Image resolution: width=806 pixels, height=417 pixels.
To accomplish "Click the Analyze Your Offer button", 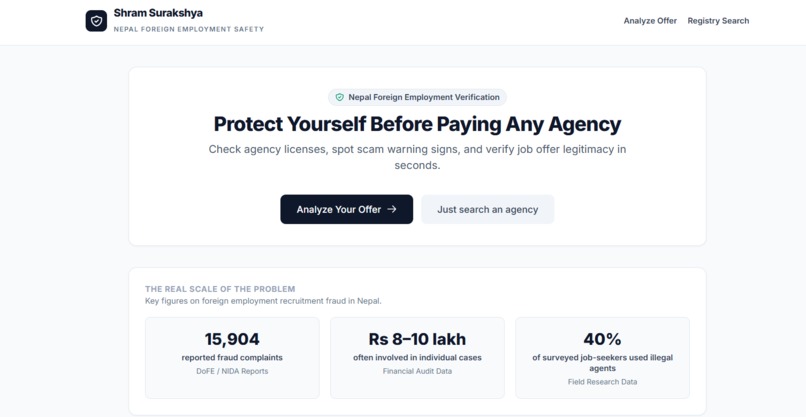I will click(346, 209).
